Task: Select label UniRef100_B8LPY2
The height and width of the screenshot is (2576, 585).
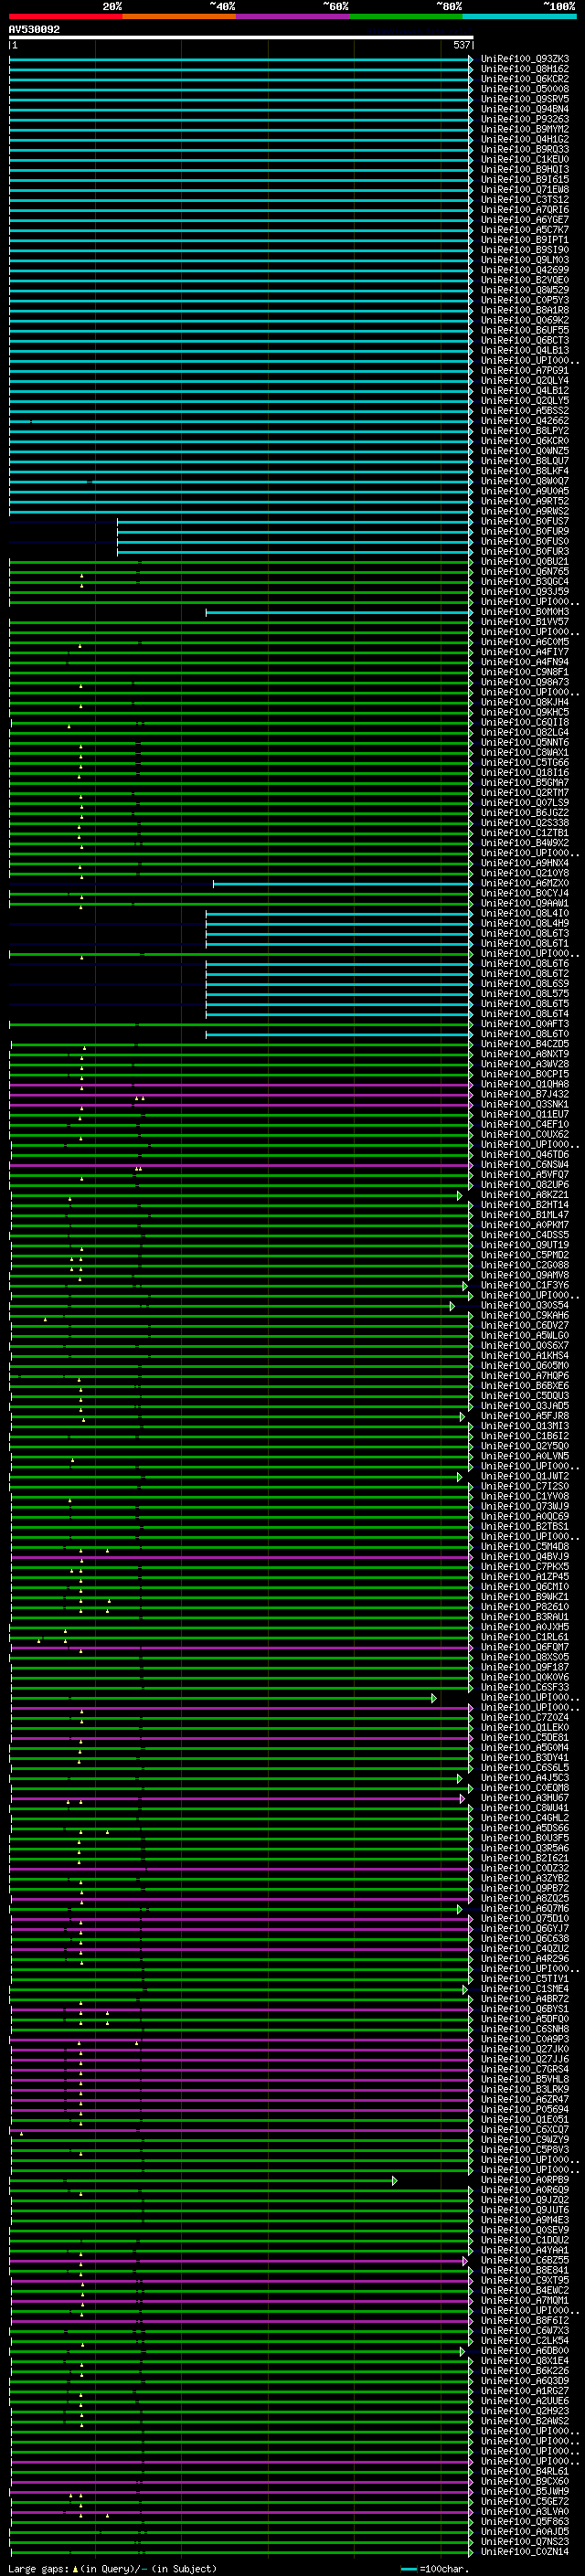Action: [x=525, y=431]
